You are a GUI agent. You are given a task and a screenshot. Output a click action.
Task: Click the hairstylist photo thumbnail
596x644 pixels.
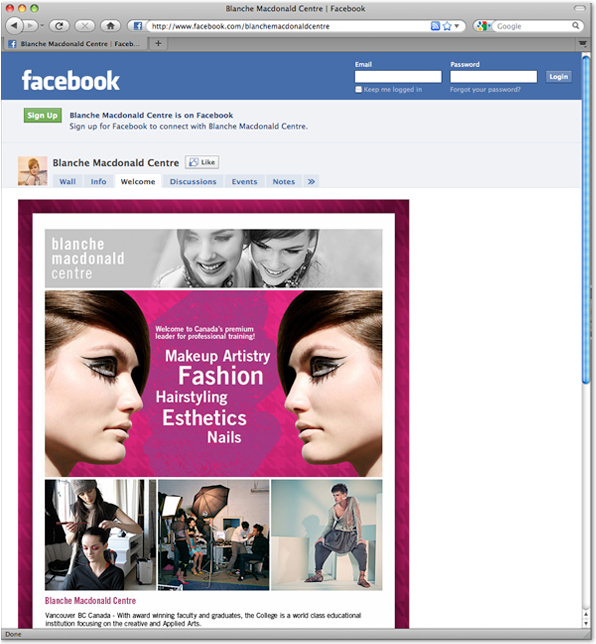pyautogui.click(x=101, y=535)
